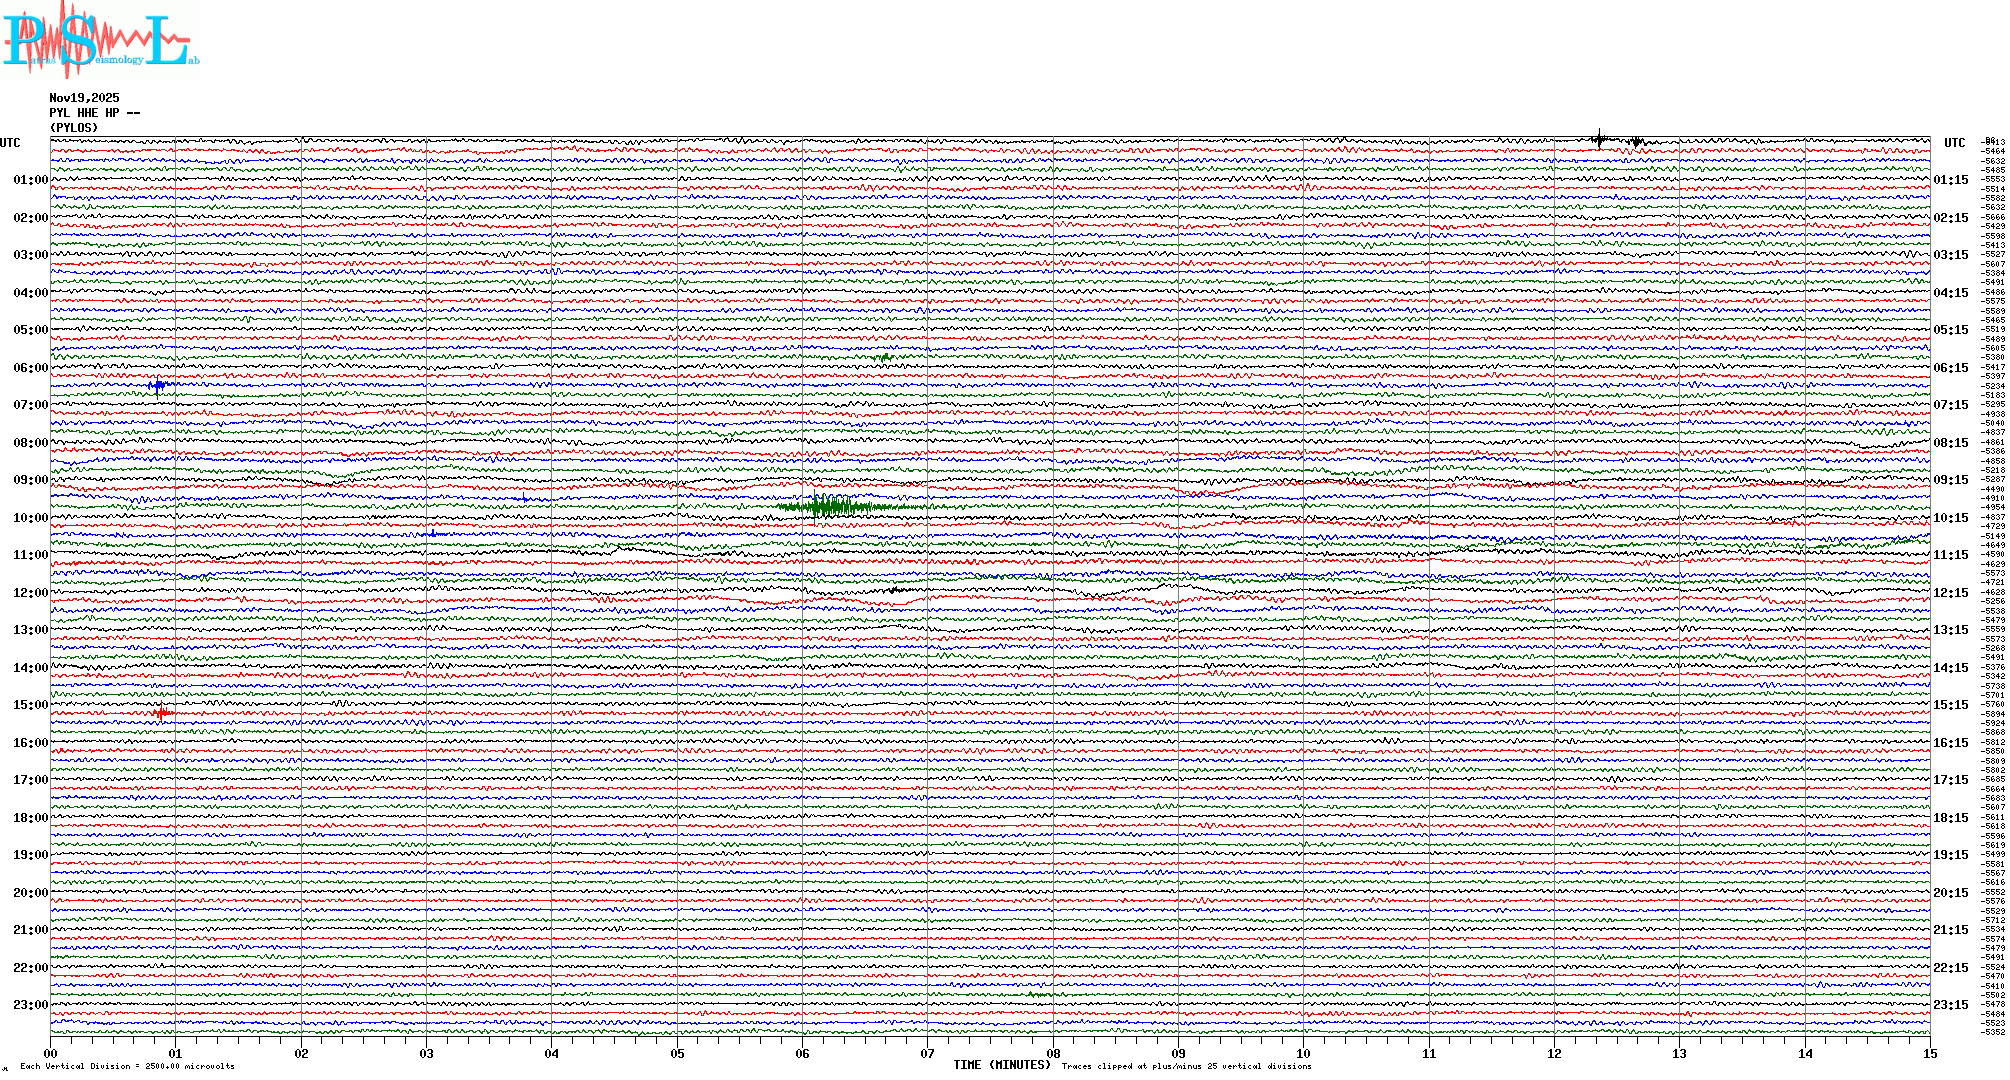
Task: Click the TIME (MINUTES) axis title
Action: (1002, 1065)
